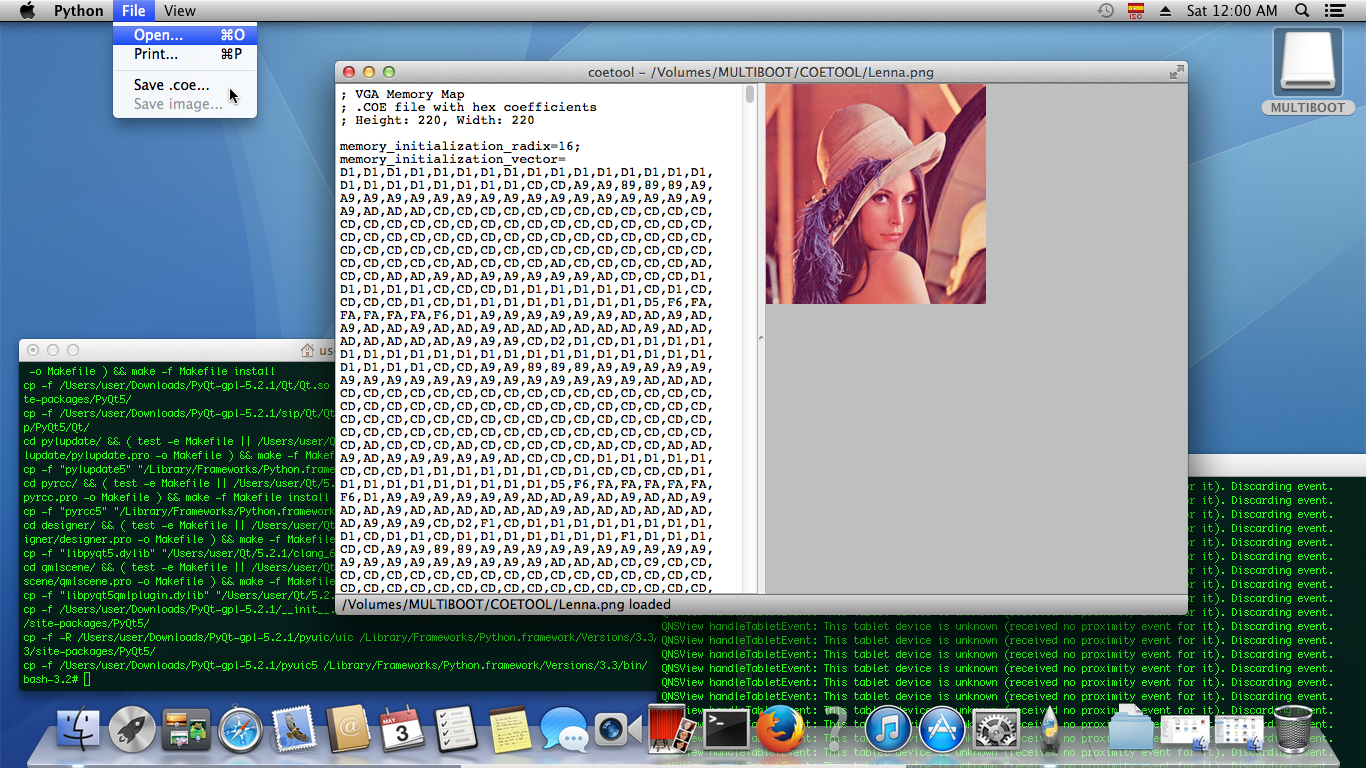Open the Notification Center list icon
The width and height of the screenshot is (1366, 768).
pos(1334,11)
